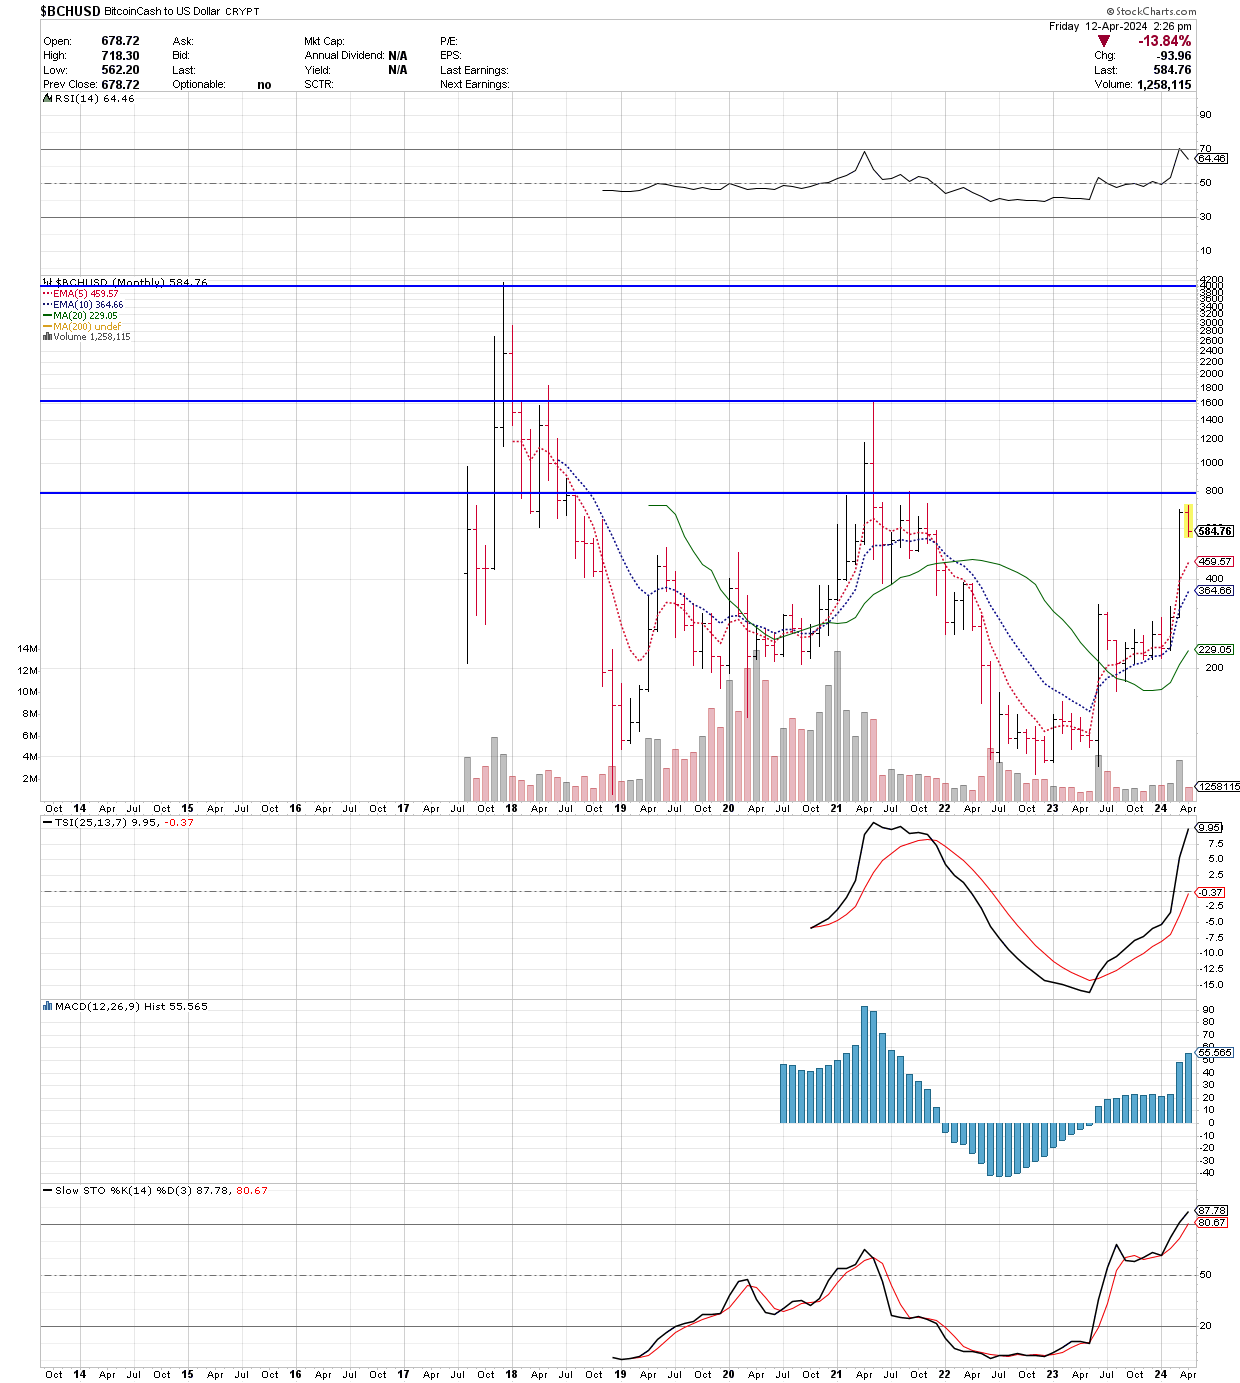1240x1383 pixels.
Task: Click the $BCHUSD ticker symbol heading
Action: click(x=70, y=11)
